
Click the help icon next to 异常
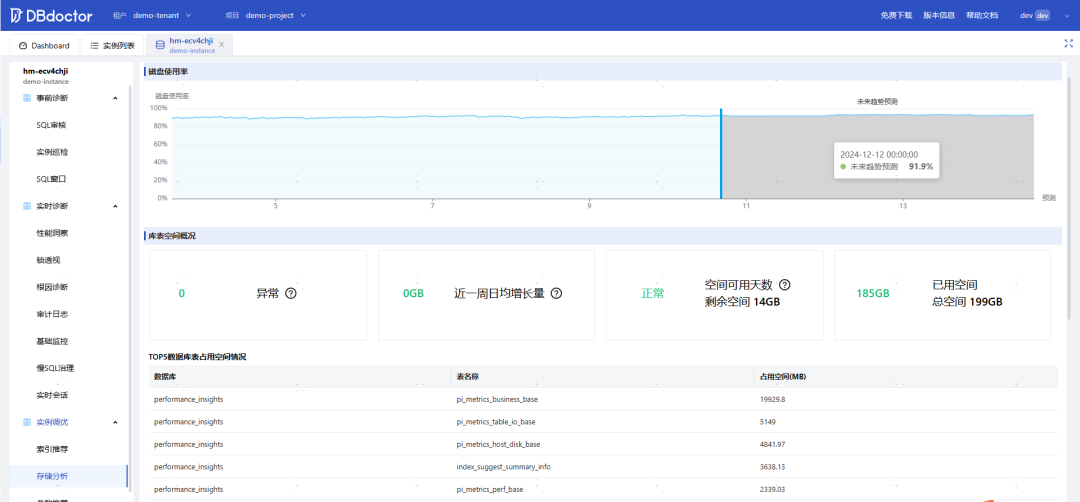click(x=291, y=293)
